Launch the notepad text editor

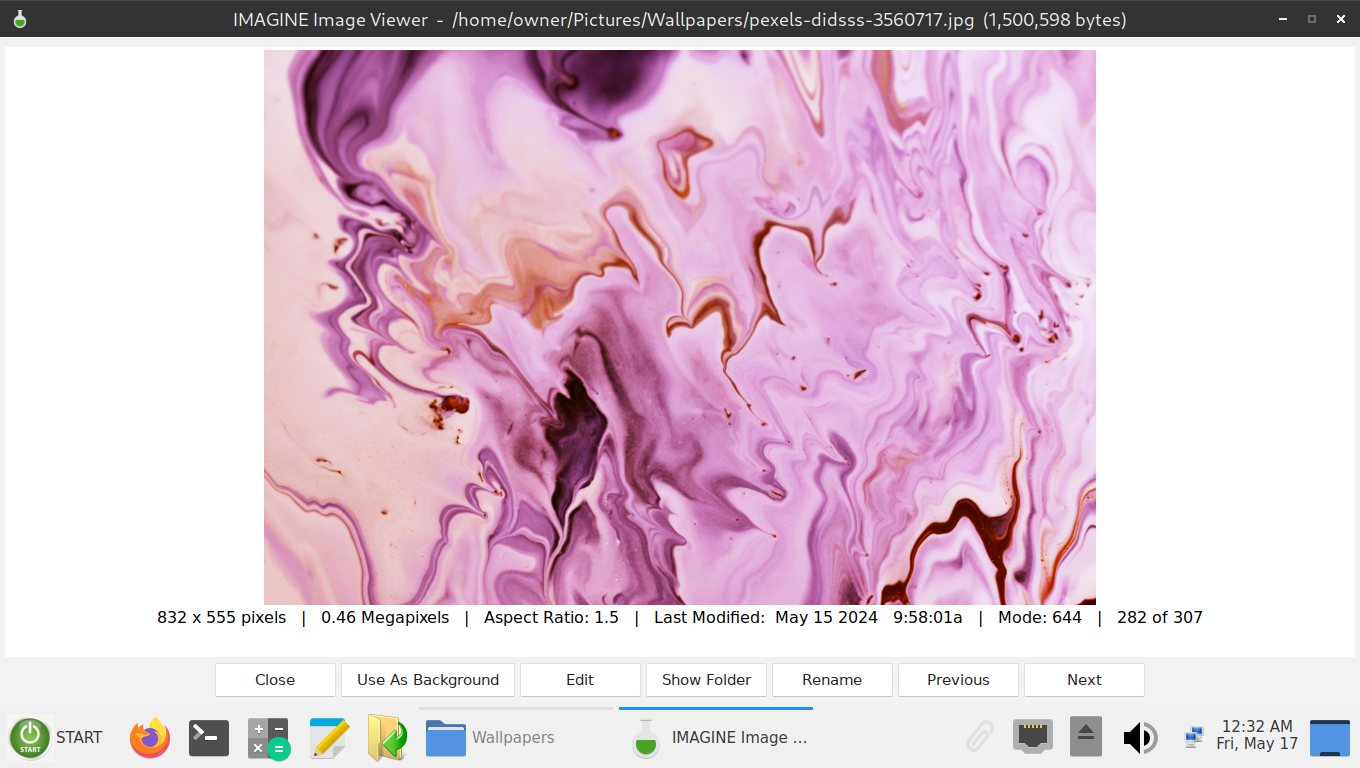point(328,738)
